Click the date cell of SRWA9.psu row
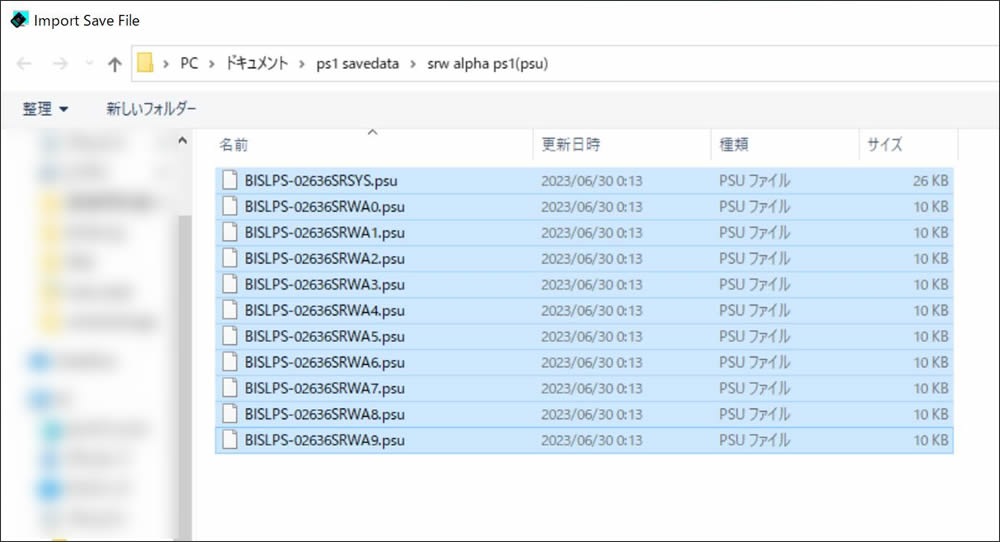Image resolution: width=1000 pixels, height=542 pixels. click(592, 441)
